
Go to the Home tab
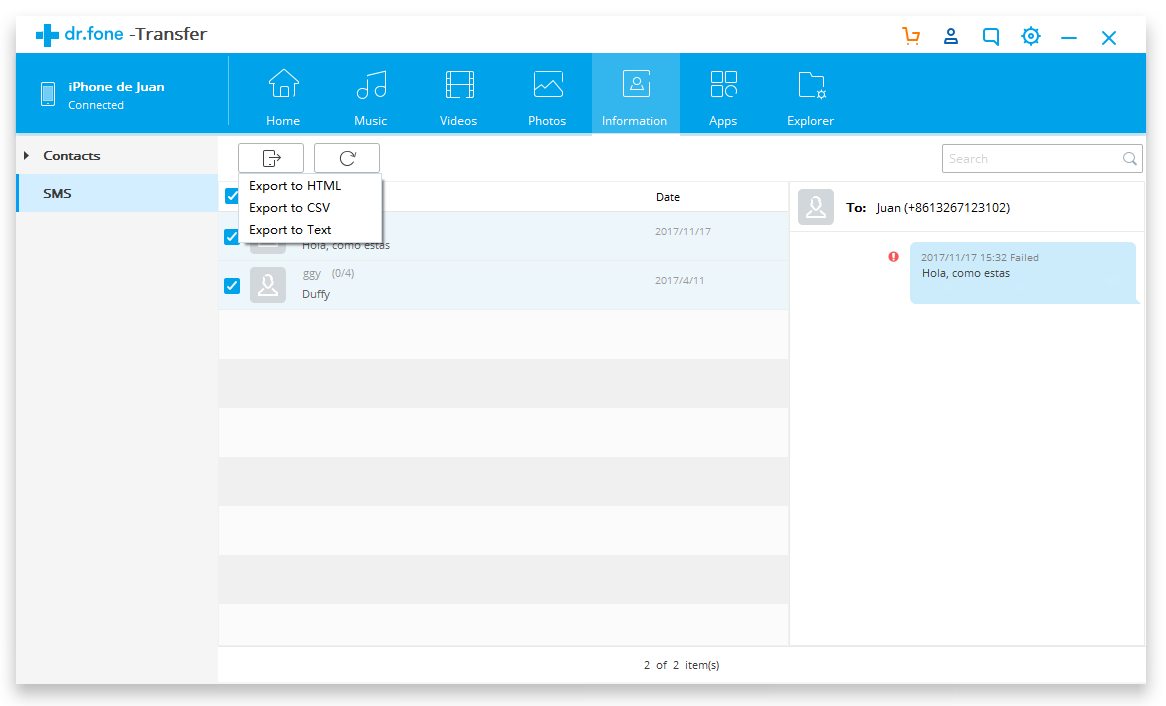(283, 97)
